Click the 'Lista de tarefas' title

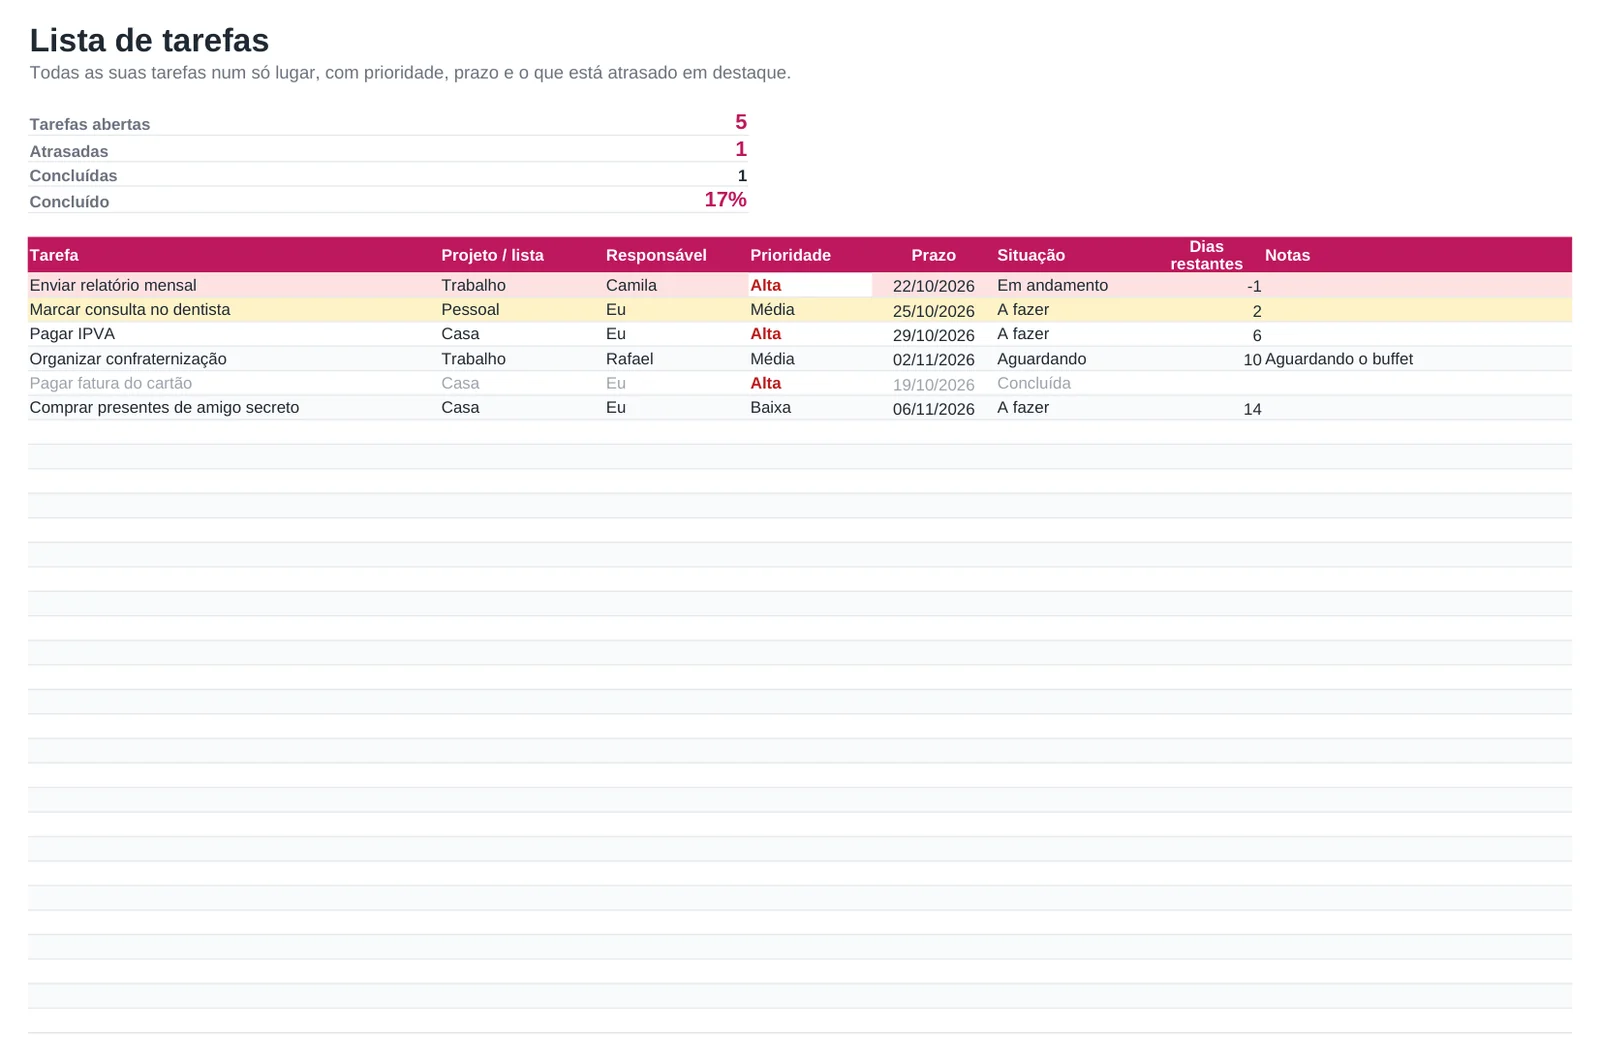pos(149,40)
